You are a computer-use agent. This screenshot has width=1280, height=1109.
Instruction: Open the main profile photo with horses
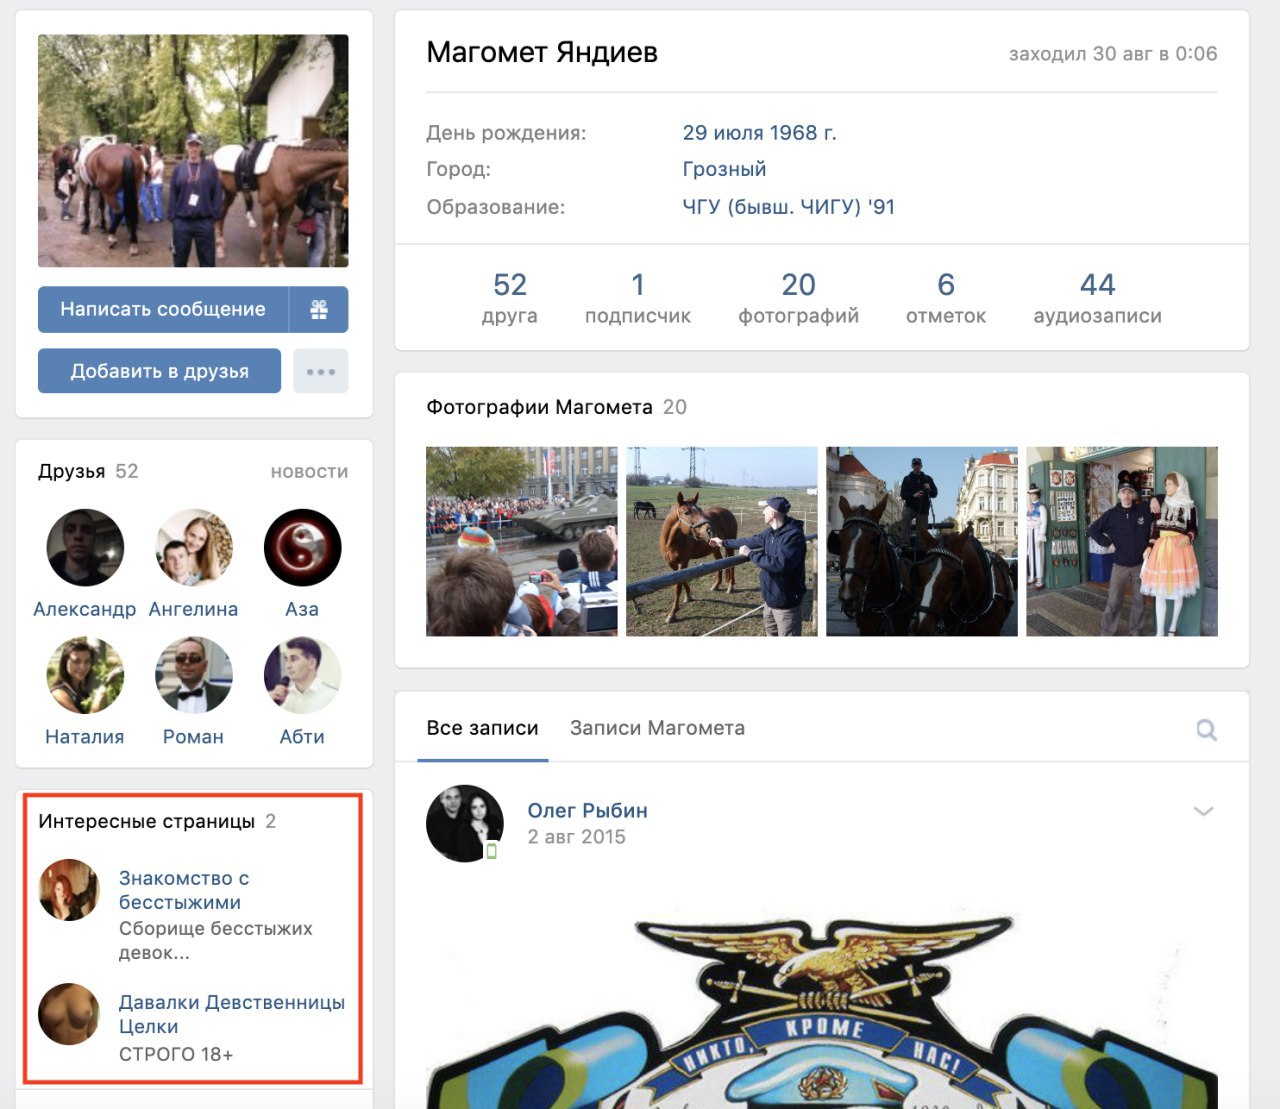tap(193, 151)
